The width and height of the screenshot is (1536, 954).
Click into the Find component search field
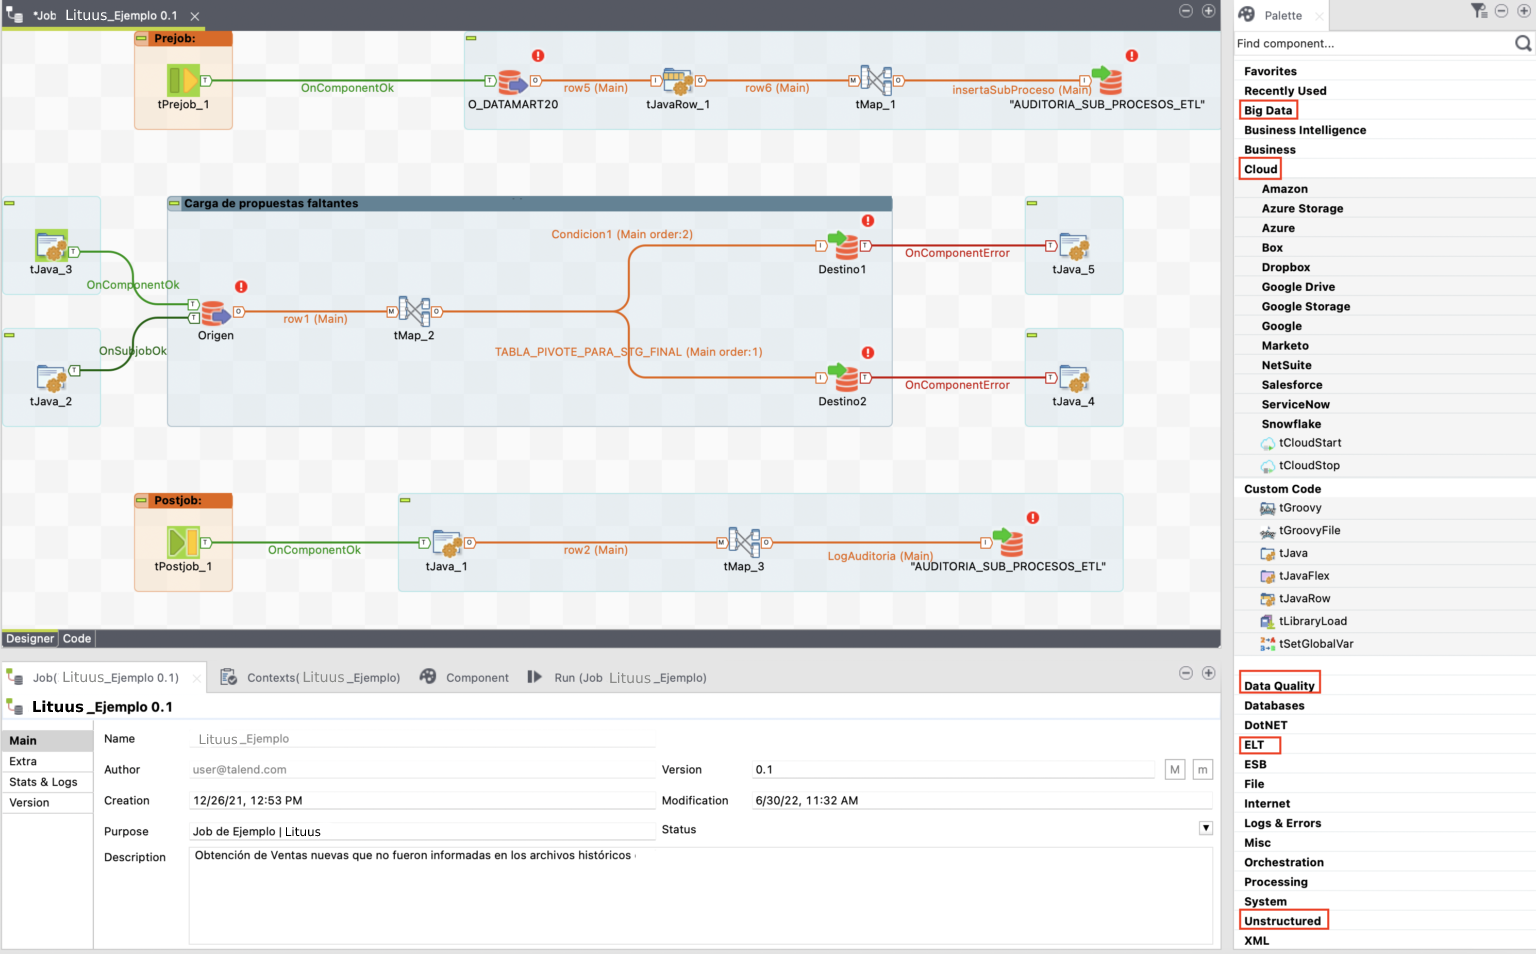tap(1374, 44)
